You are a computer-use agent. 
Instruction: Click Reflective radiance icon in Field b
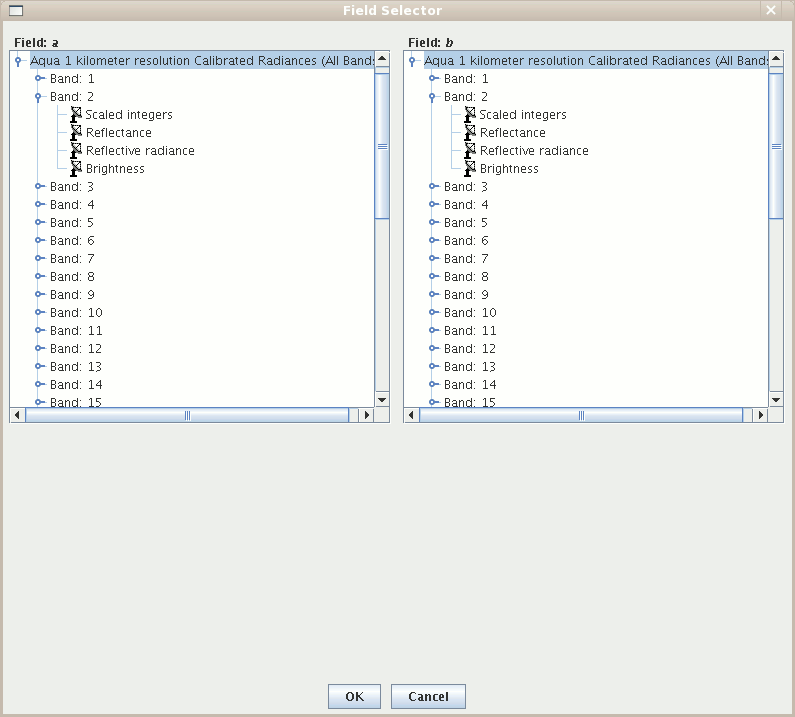pos(470,151)
